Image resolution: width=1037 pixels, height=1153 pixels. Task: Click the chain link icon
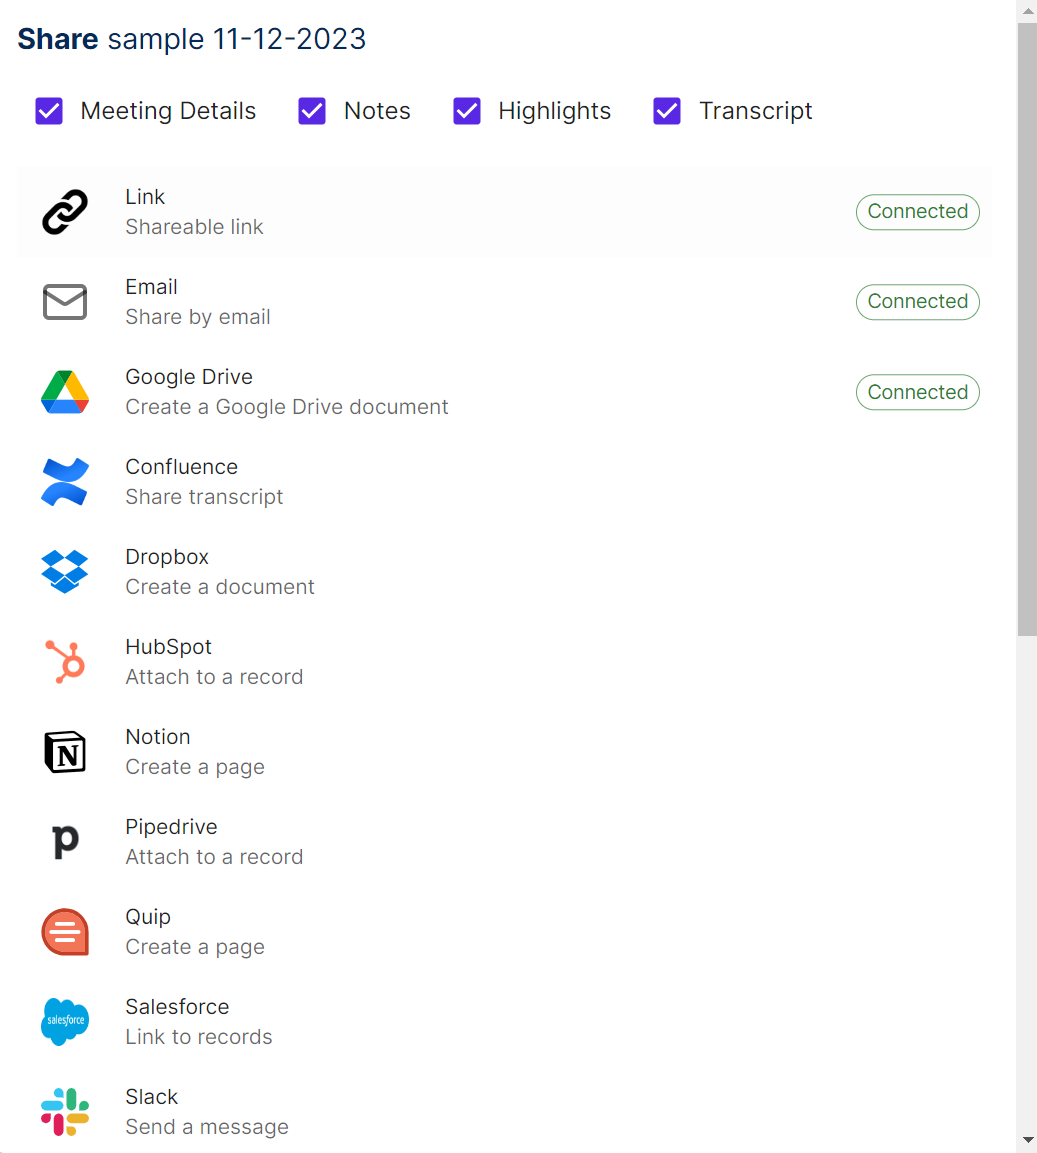(x=65, y=212)
